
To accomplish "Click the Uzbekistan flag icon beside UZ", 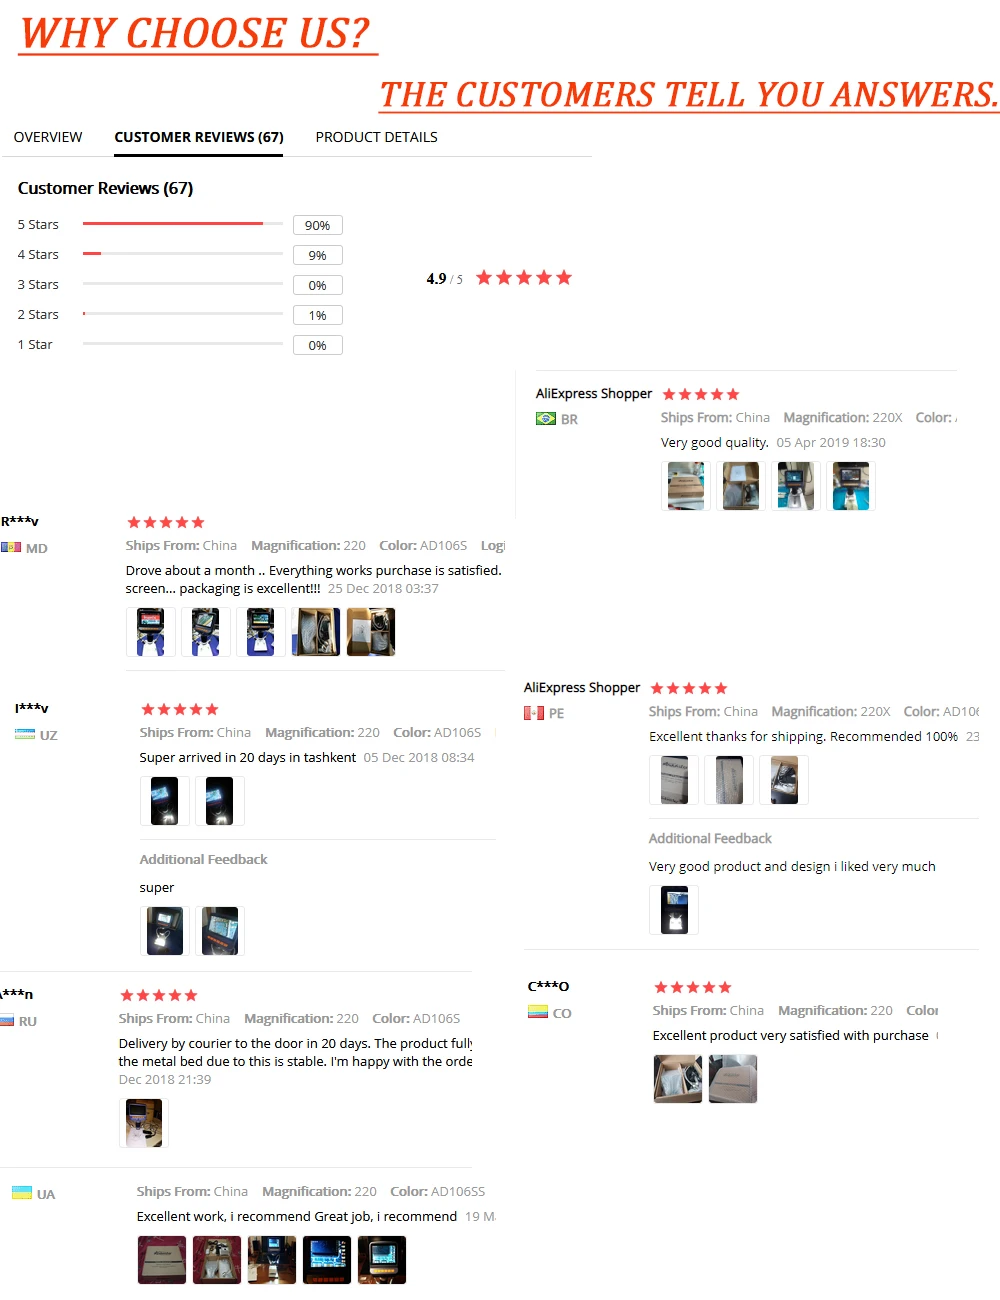I will tap(25, 734).
